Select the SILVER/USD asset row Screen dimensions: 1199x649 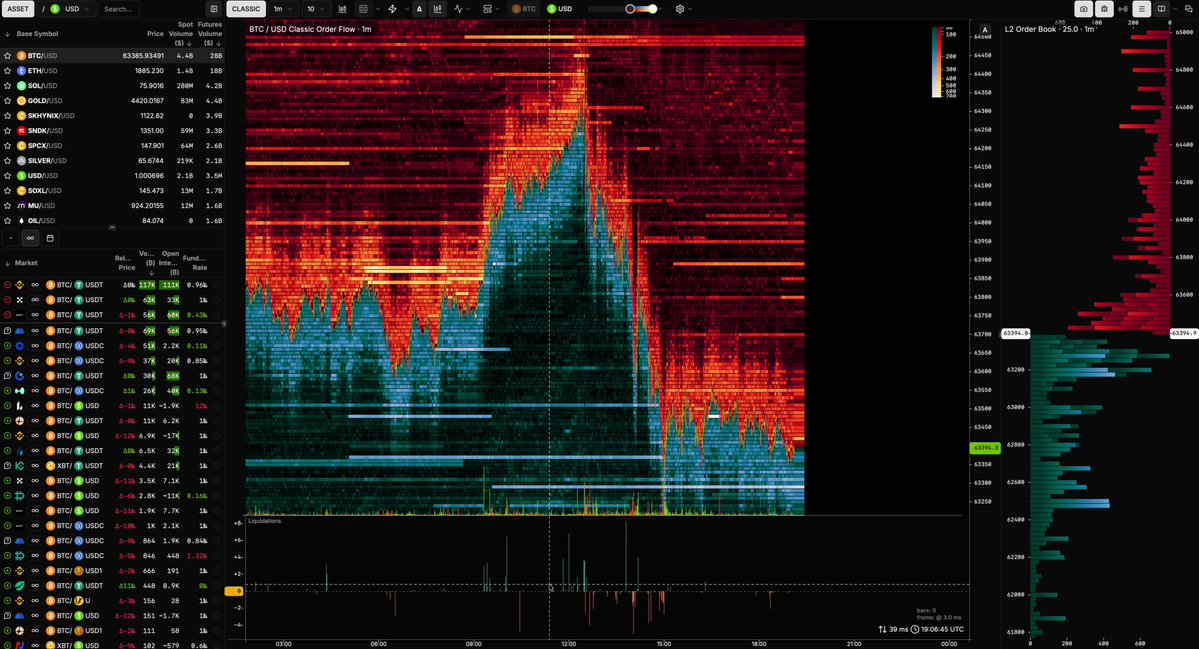[x=112, y=161]
